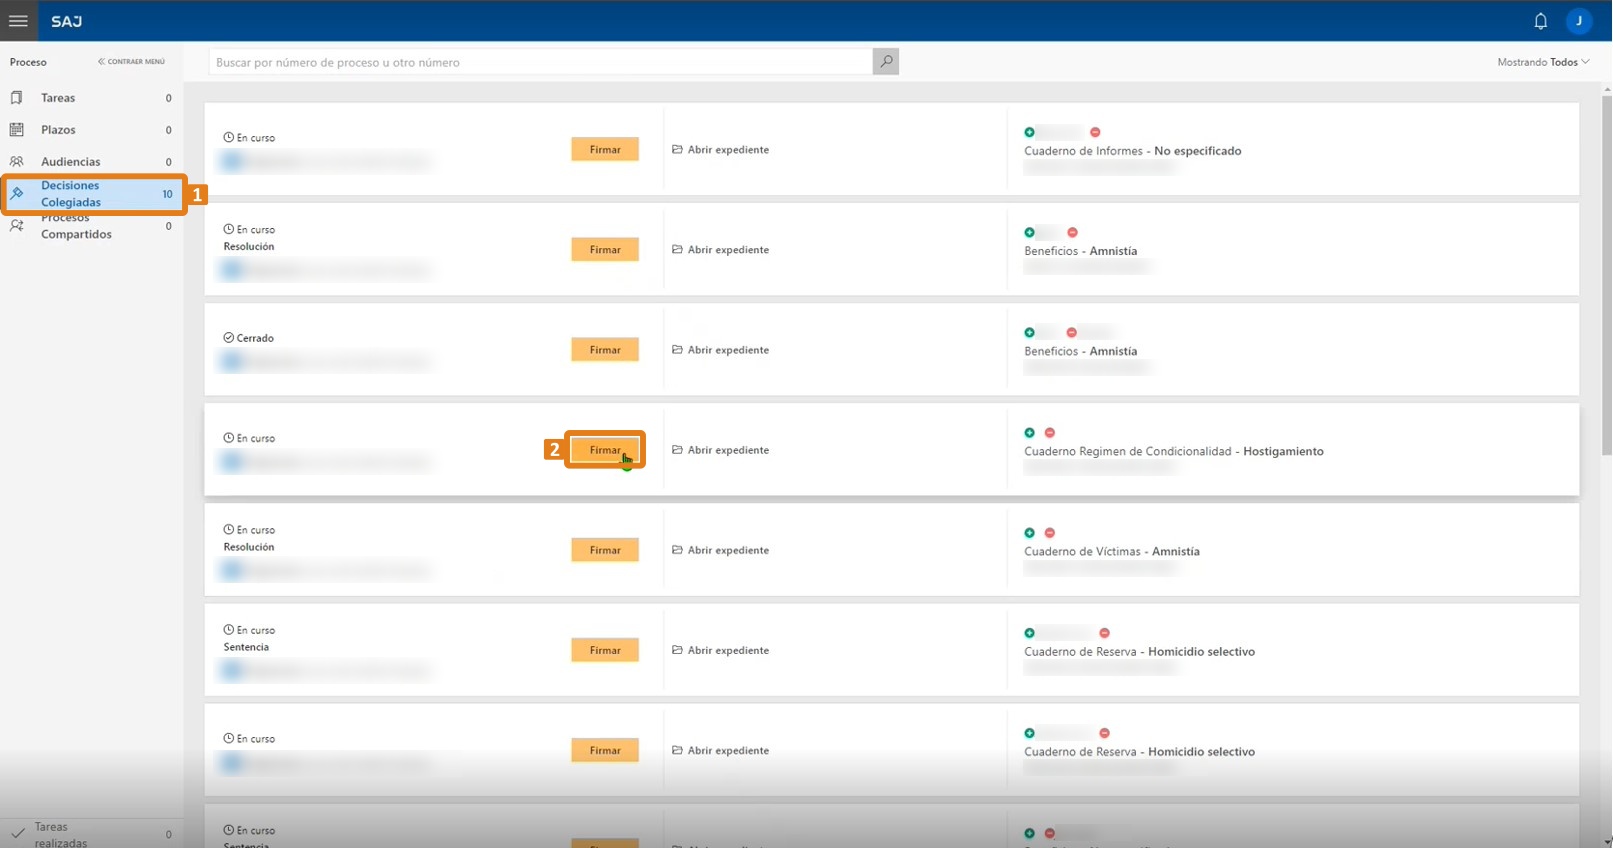Click Abrir expediente for Cuaderno de Informes

(x=721, y=150)
